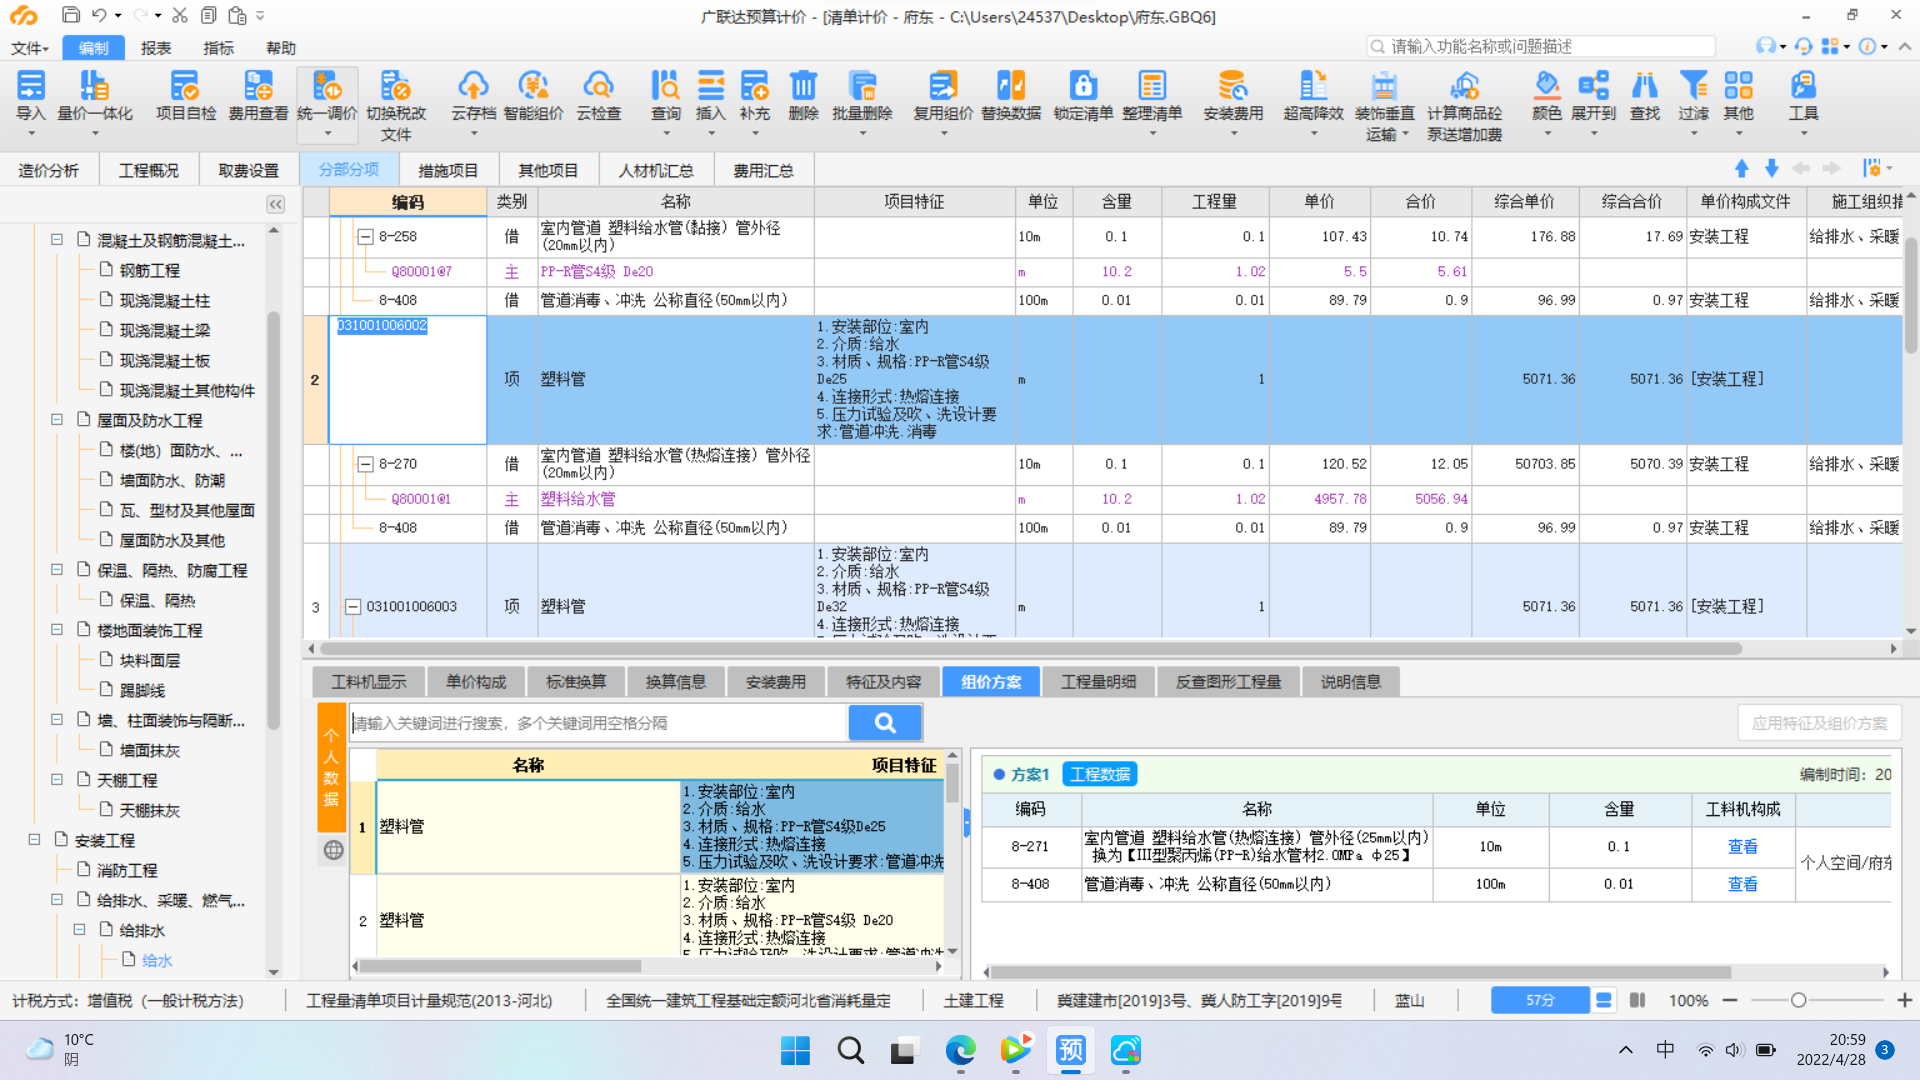The image size is (1920, 1080).
Task: Click blue search button in 组价方案
Action: pyautogui.click(x=885, y=722)
